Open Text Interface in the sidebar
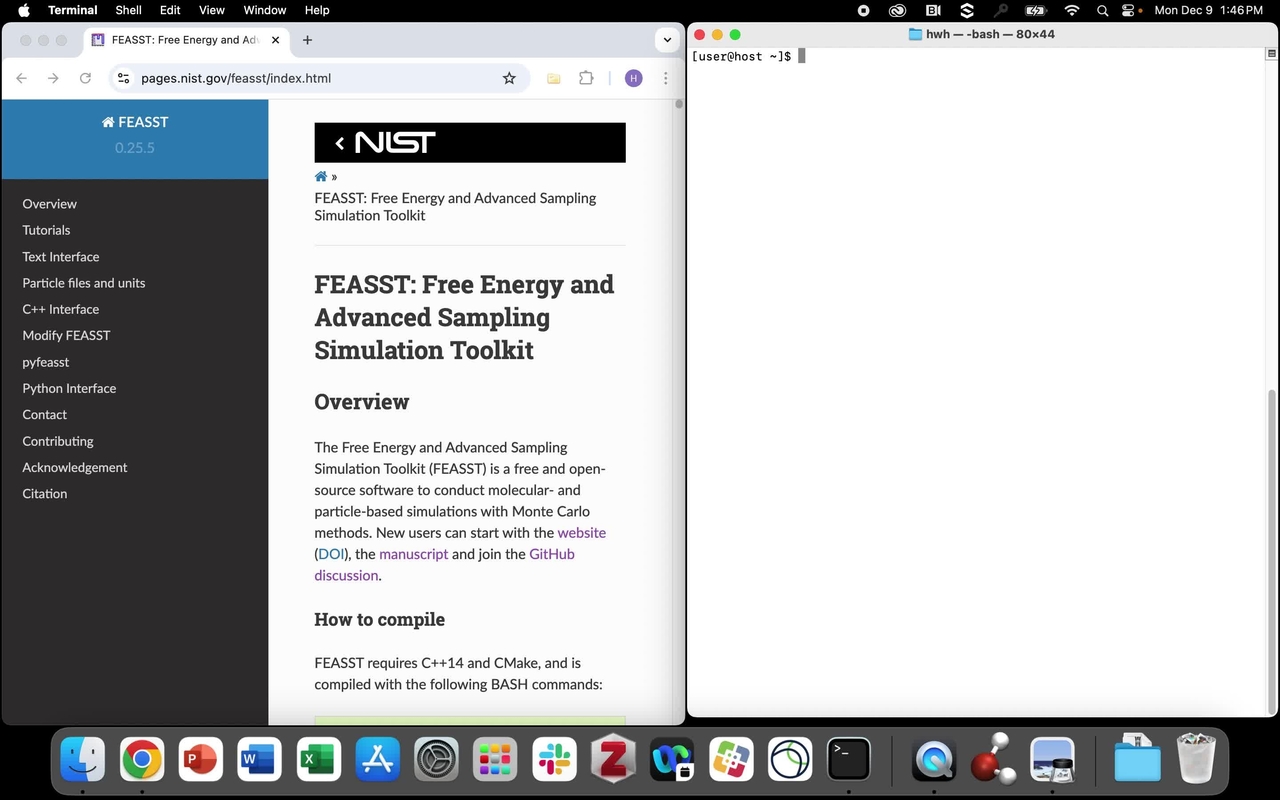The height and width of the screenshot is (800, 1280). pos(61,256)
